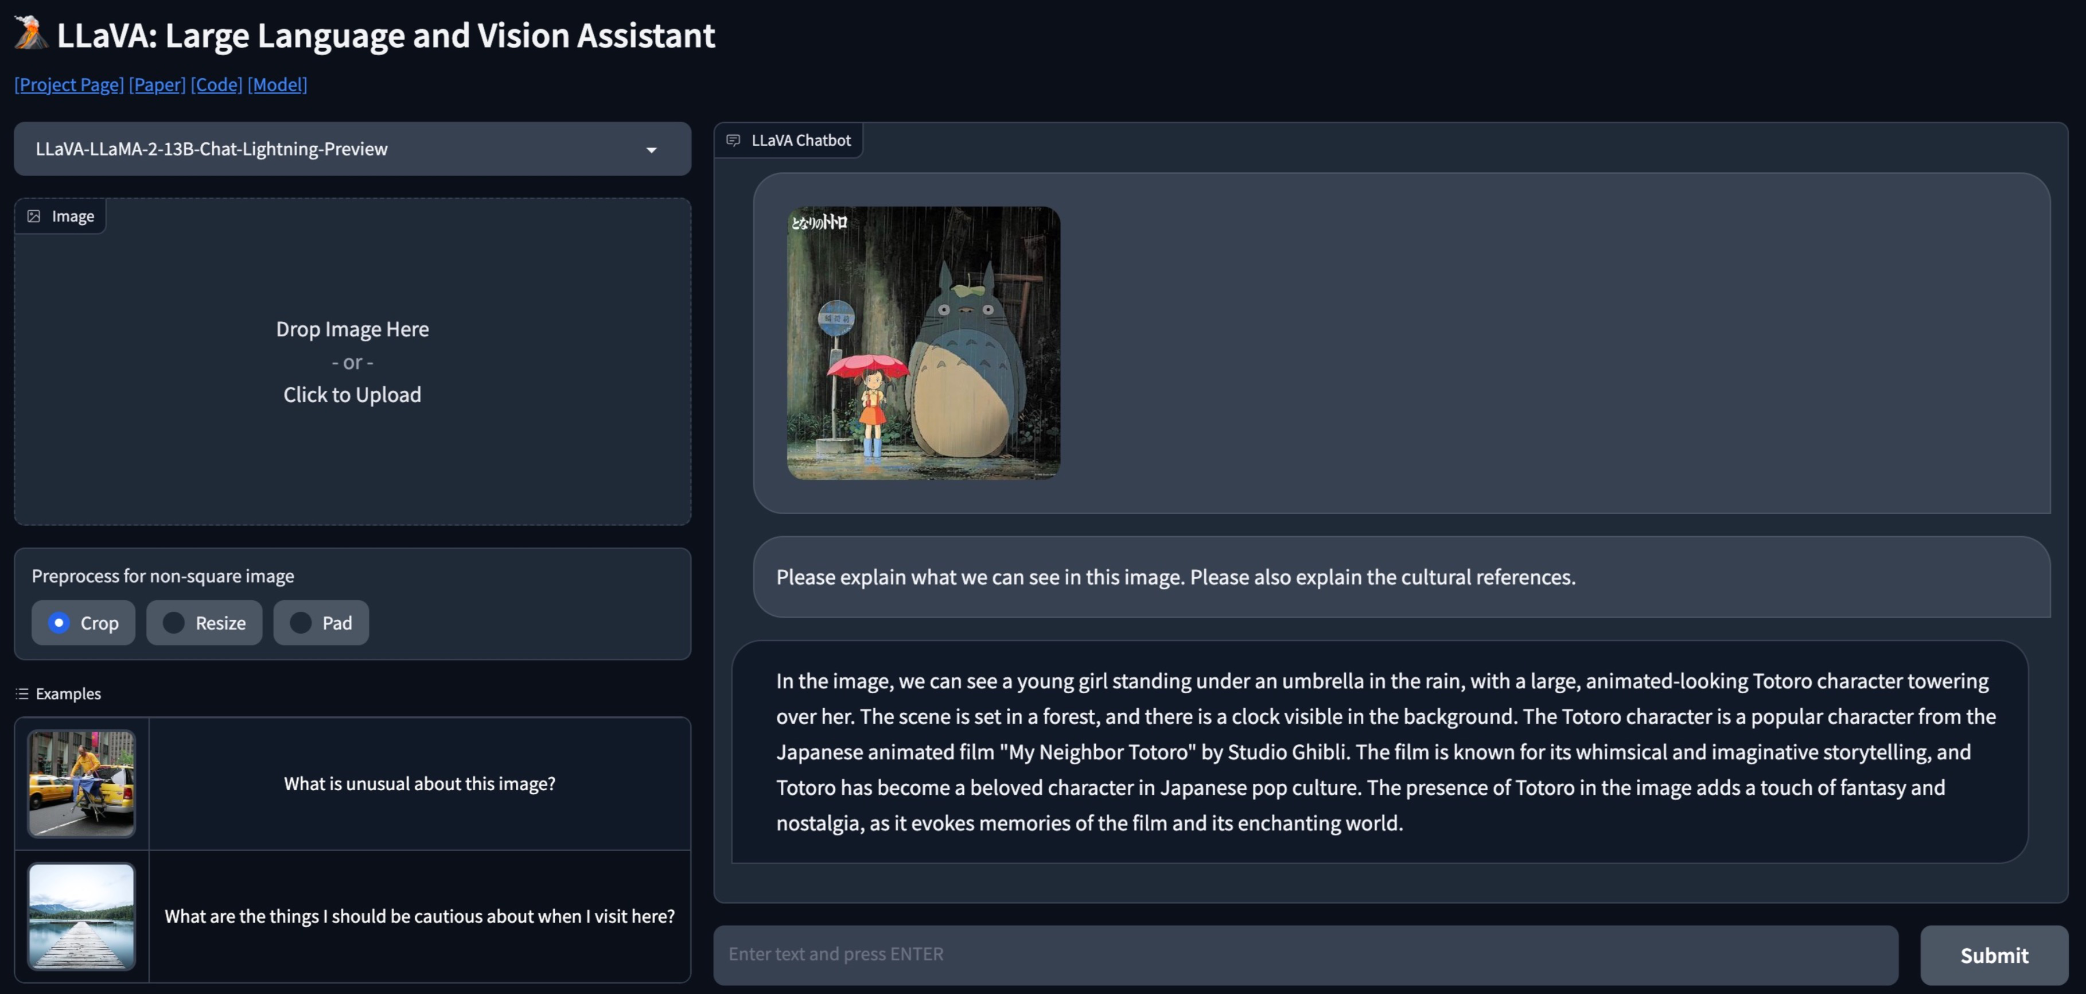Open the Paper link

click(157, 84)
